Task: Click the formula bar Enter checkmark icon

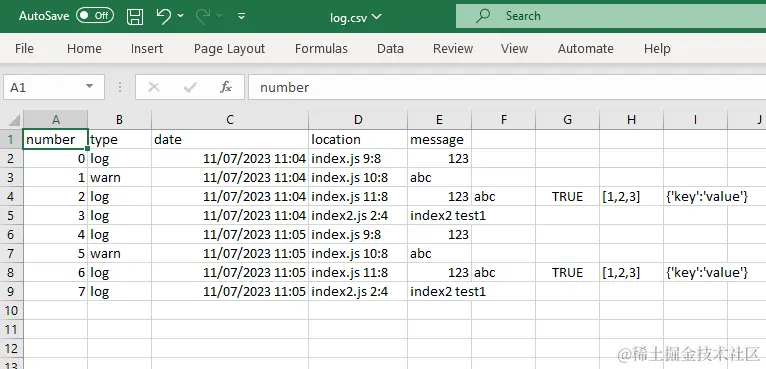Action: tap(190, 87)
